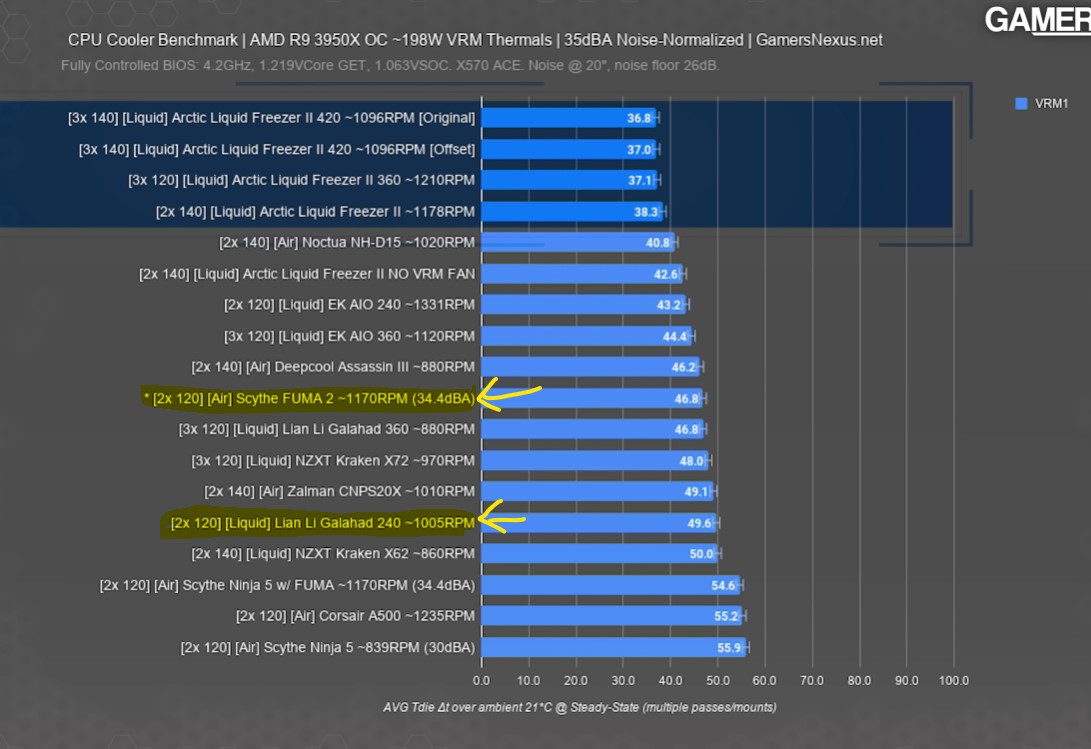Select the Lian Li Galahad 360 ~880RPM label
This screenshot has height=749, width=1091.
[x=327, y=429]
